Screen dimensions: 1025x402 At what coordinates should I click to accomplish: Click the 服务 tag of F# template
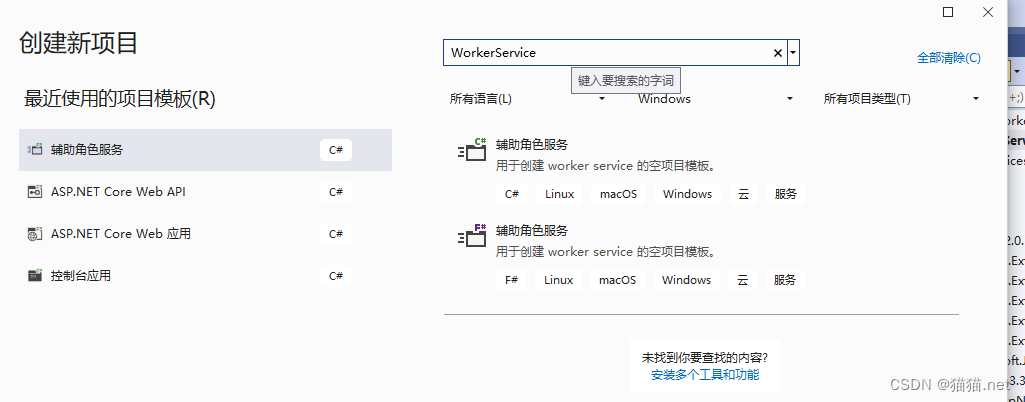point(785,280)
